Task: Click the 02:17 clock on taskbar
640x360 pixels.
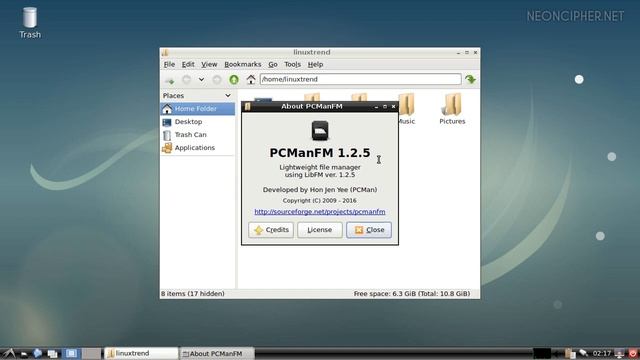Action: tap(602, 353)
